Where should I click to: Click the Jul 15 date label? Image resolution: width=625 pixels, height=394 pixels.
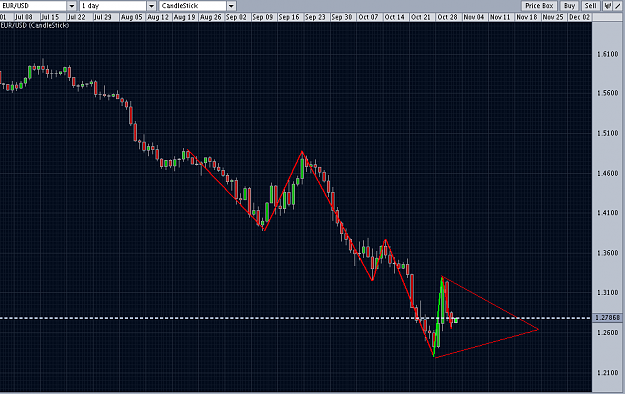[50, 17]
